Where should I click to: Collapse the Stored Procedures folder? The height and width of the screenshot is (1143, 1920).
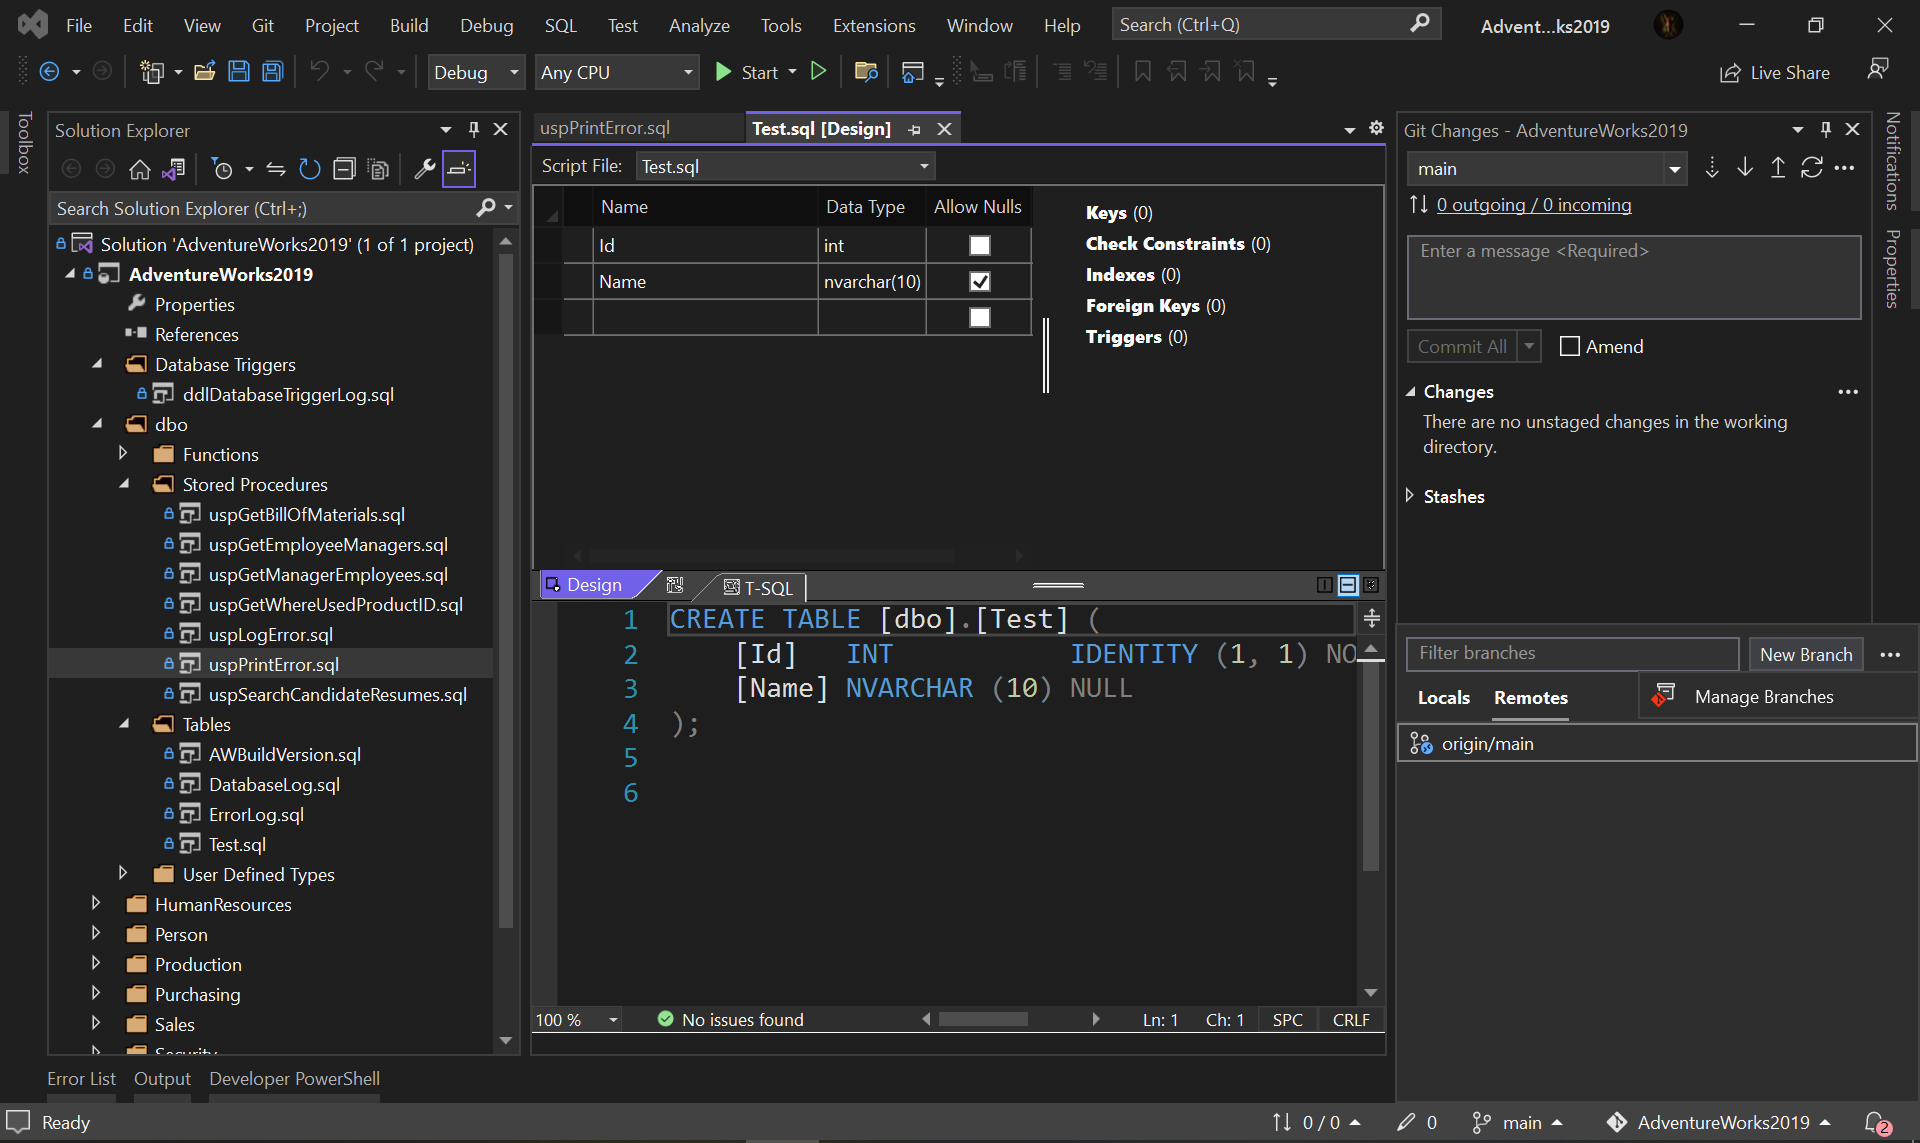pyautogui.click(x=124, y=484)
